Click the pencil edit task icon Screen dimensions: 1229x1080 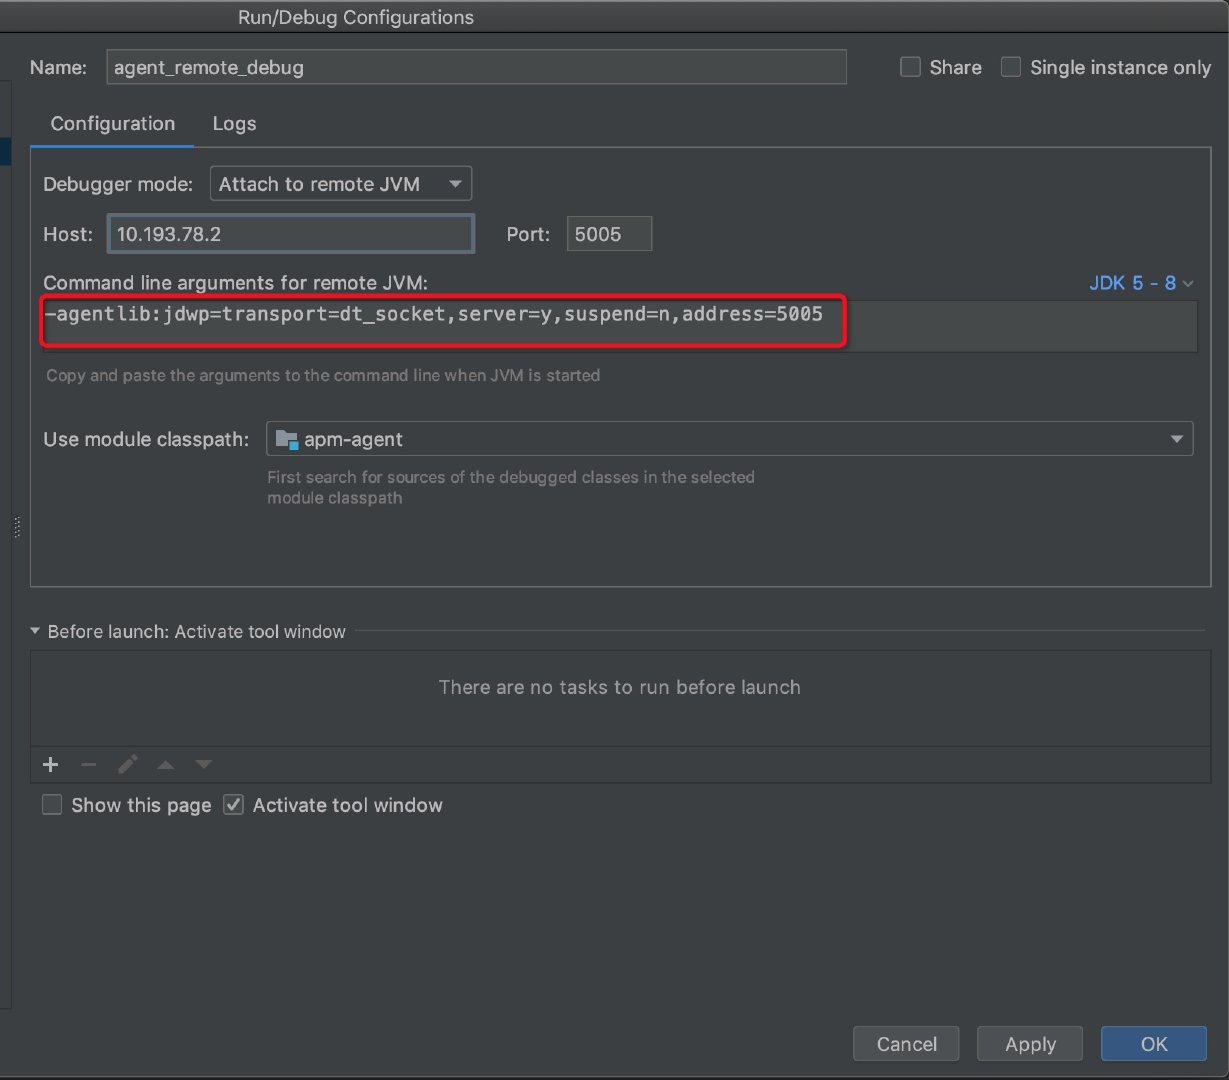coord(127,765)
